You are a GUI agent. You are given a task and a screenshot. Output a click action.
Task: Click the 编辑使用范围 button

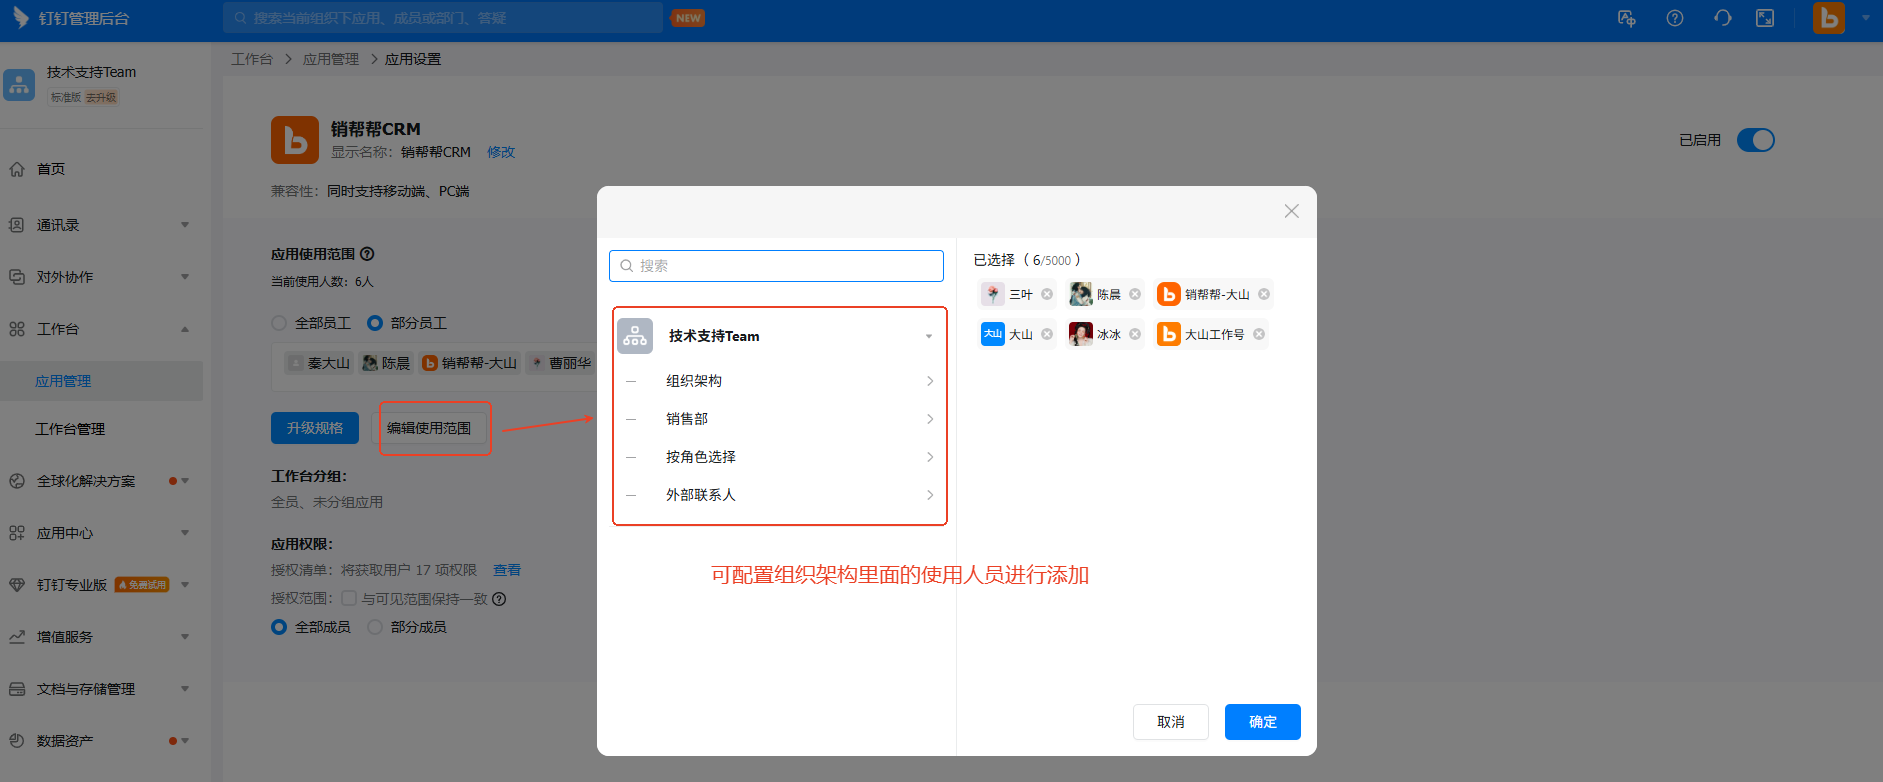[429, 428]
